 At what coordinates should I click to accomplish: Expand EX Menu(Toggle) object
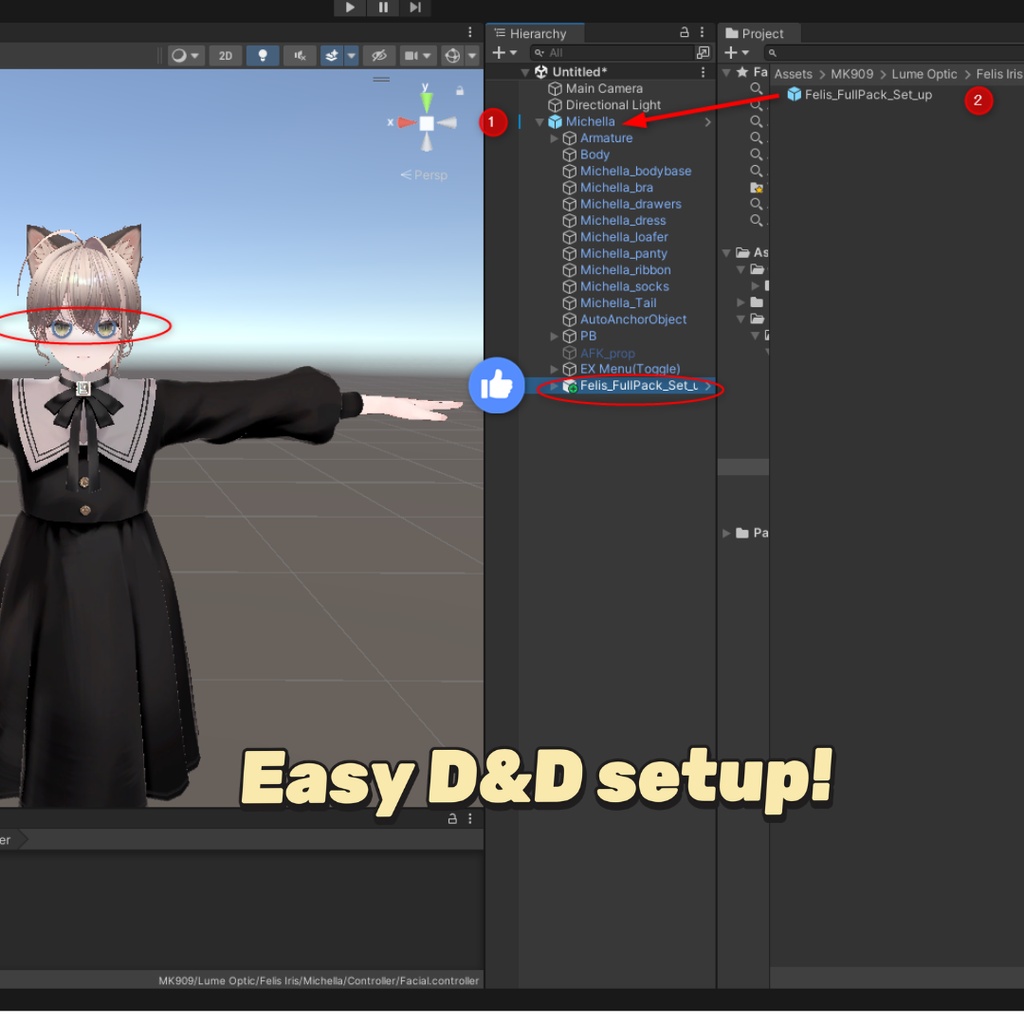(x=554, y=370)
